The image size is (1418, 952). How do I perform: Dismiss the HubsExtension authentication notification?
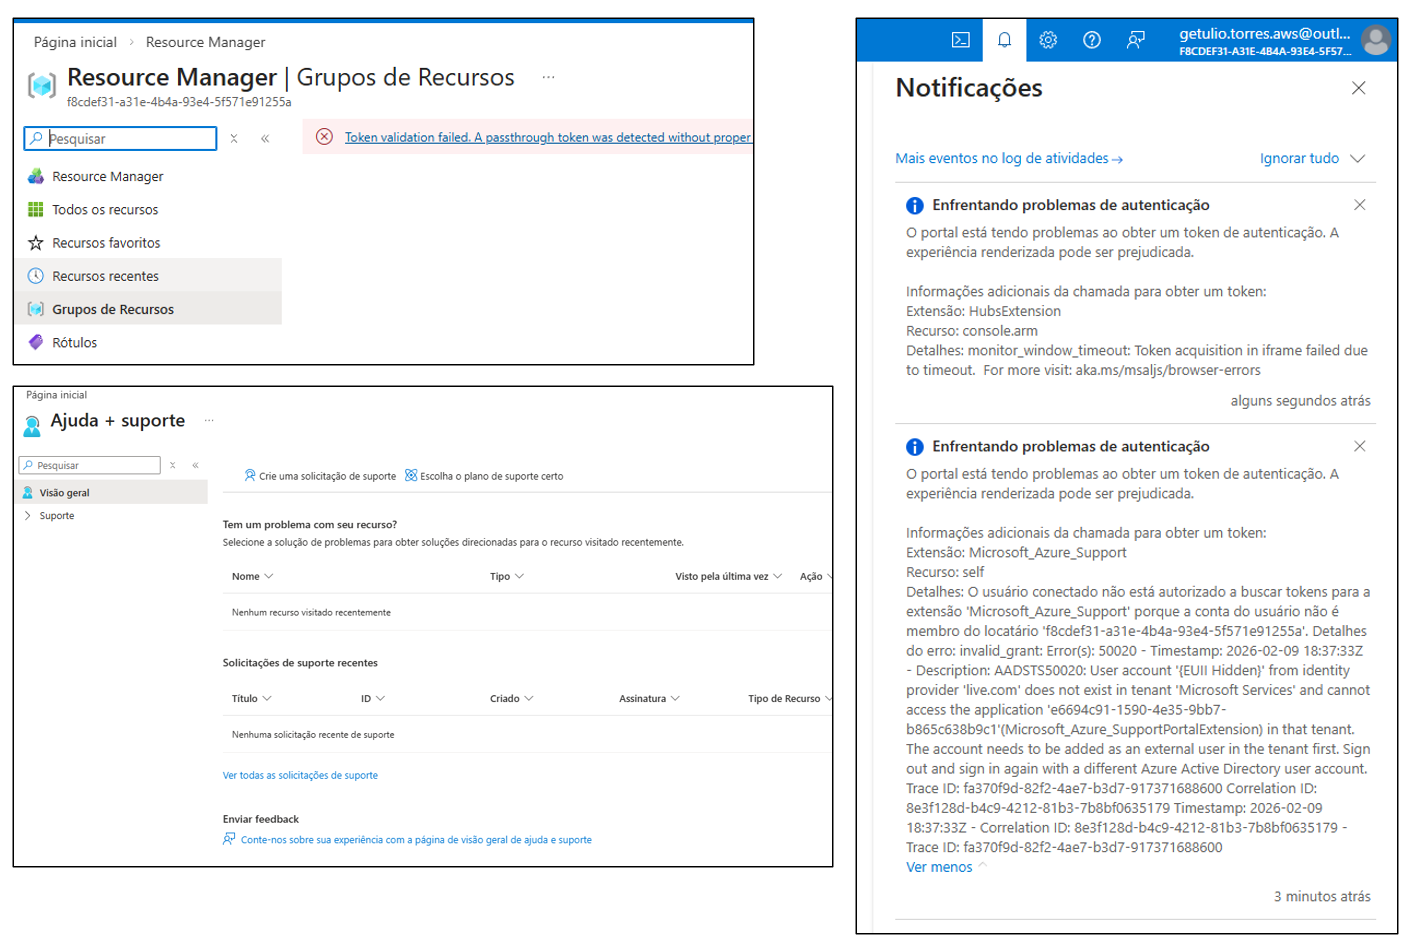[x=1359, y=205]
